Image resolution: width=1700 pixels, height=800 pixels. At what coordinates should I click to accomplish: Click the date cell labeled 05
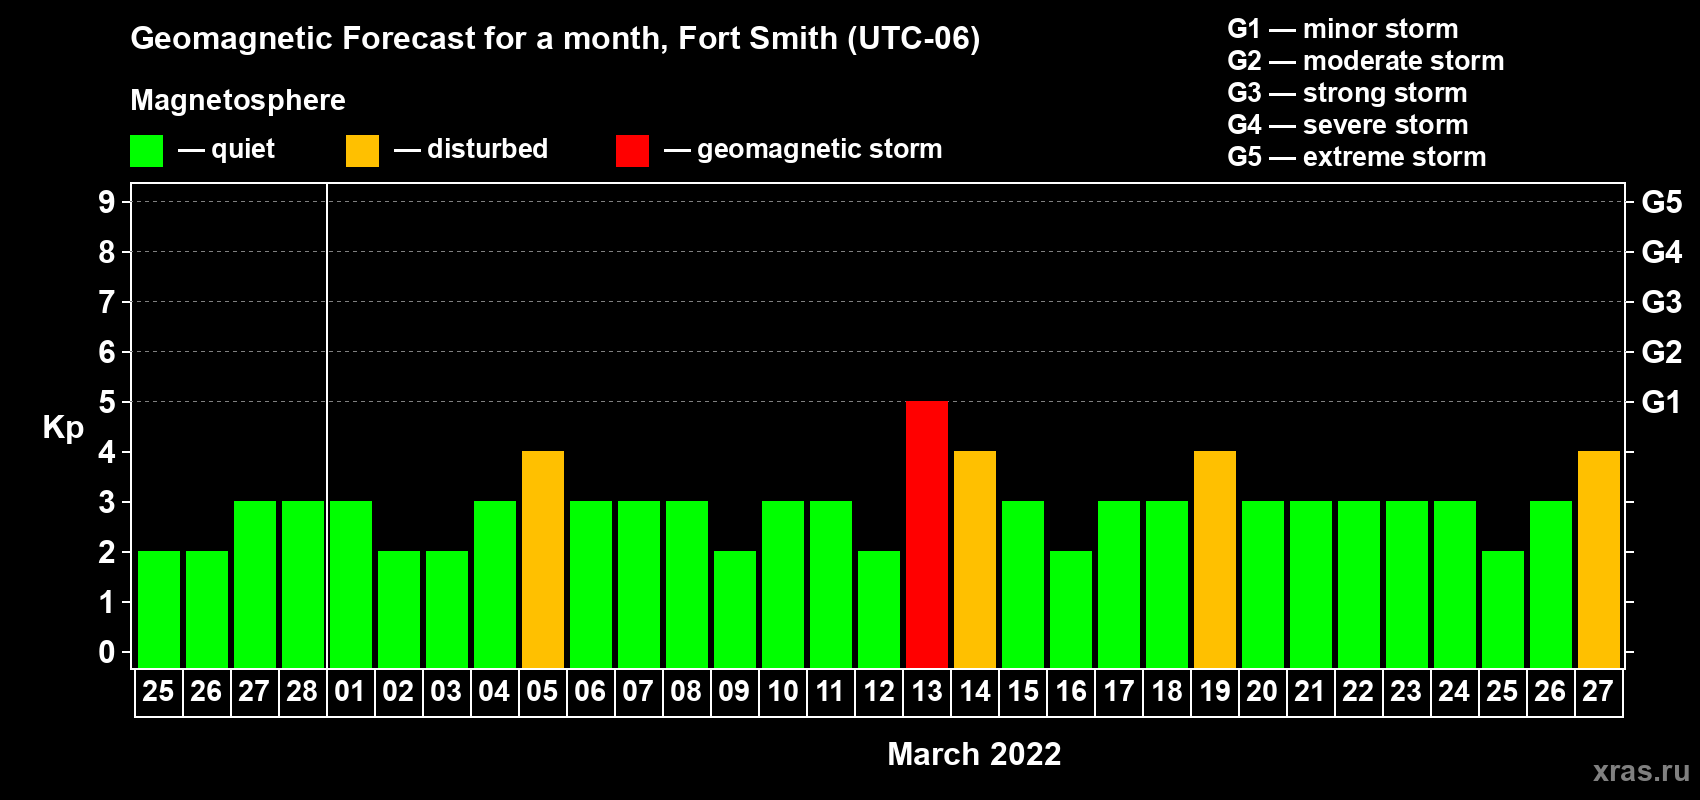point(543,692)
